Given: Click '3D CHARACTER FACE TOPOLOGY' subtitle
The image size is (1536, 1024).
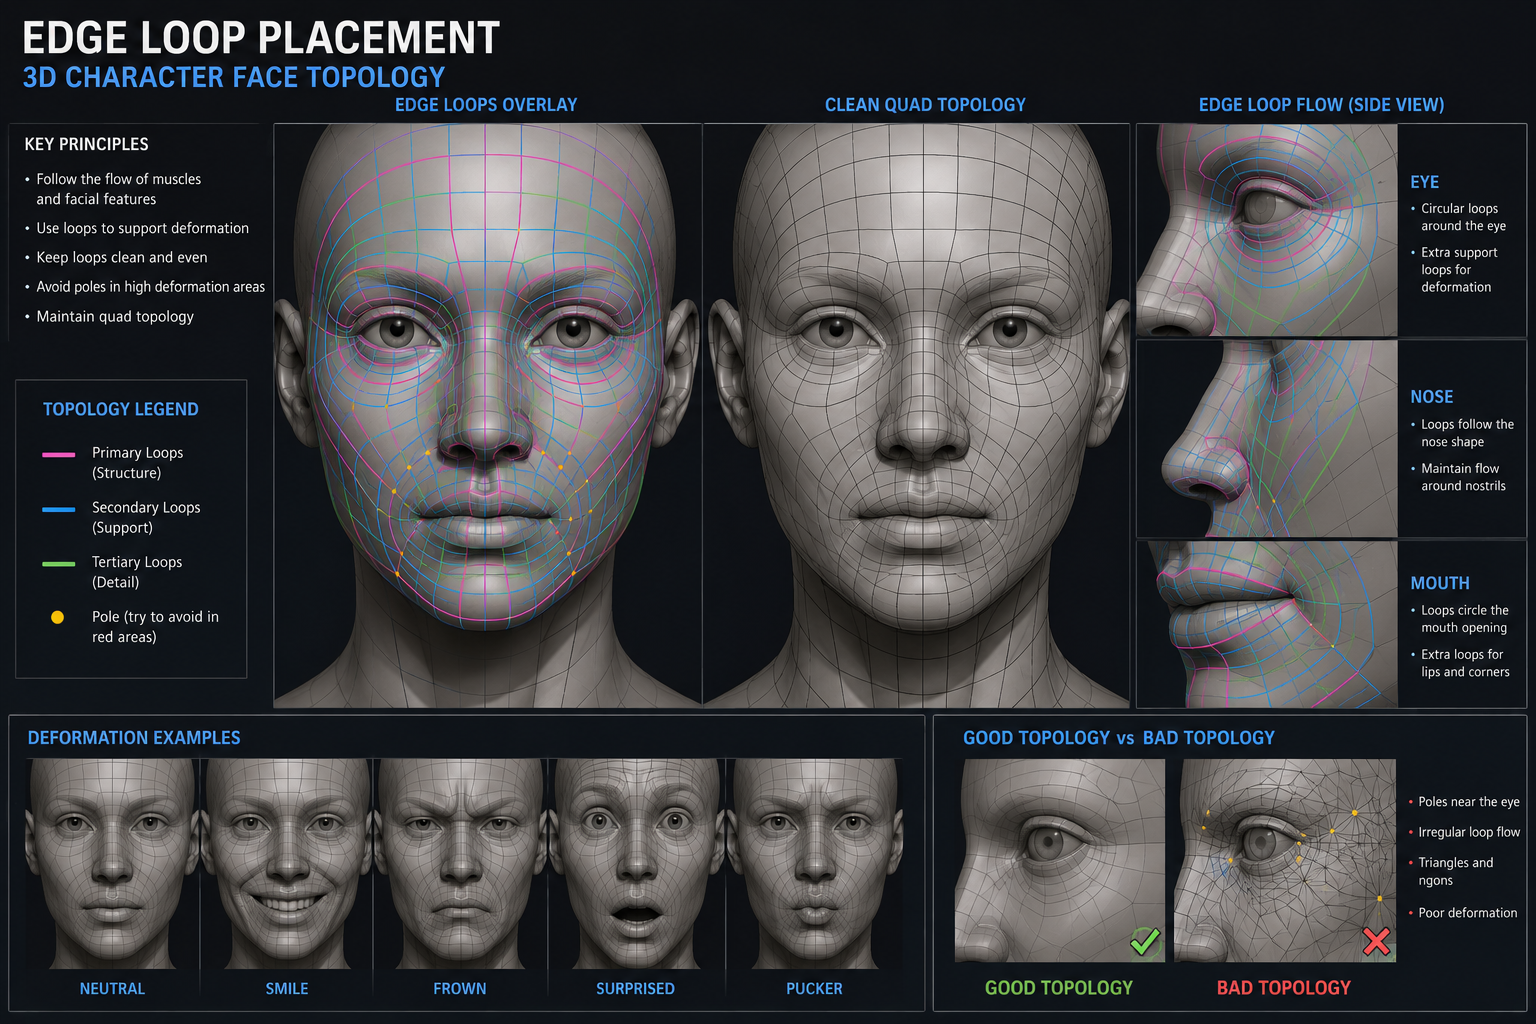Looking at the screenshot, I should [234, 77].
